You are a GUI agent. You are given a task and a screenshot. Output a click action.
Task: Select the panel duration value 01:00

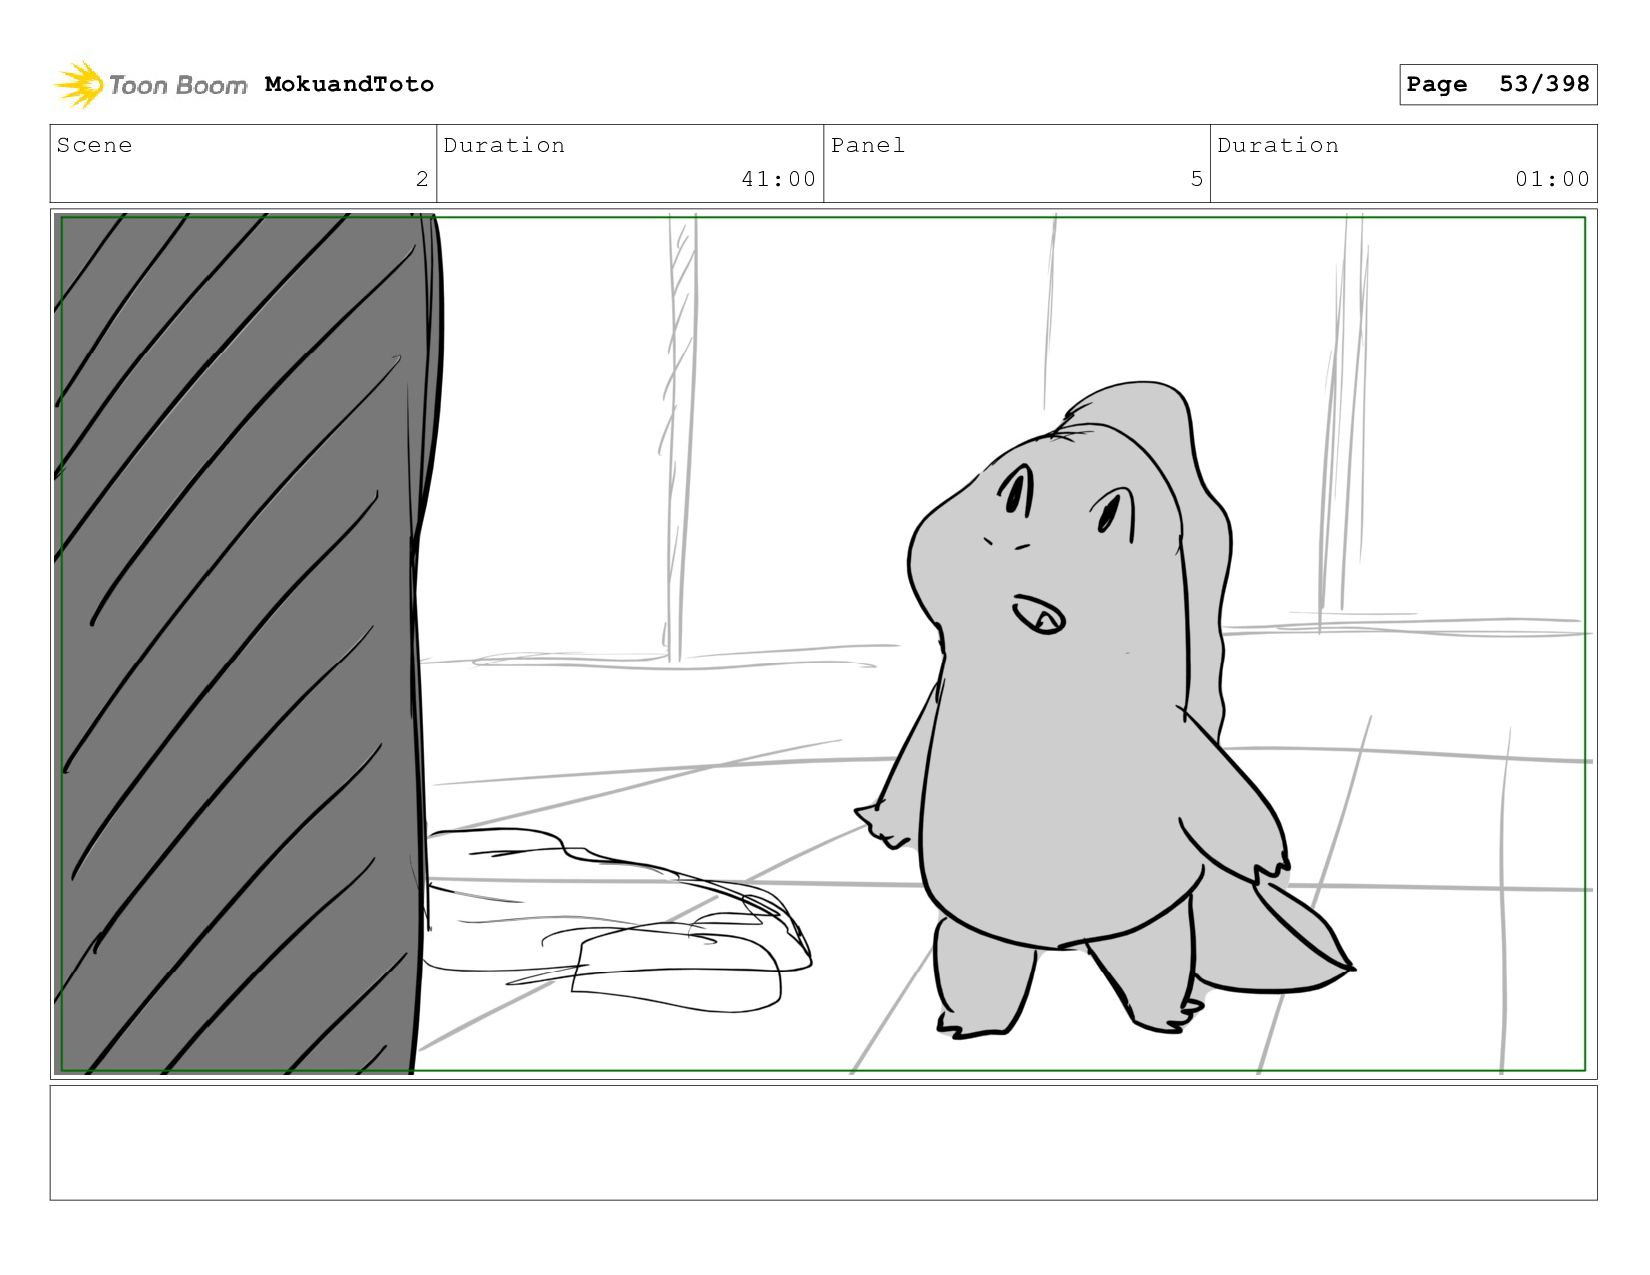click(1552, 179)
